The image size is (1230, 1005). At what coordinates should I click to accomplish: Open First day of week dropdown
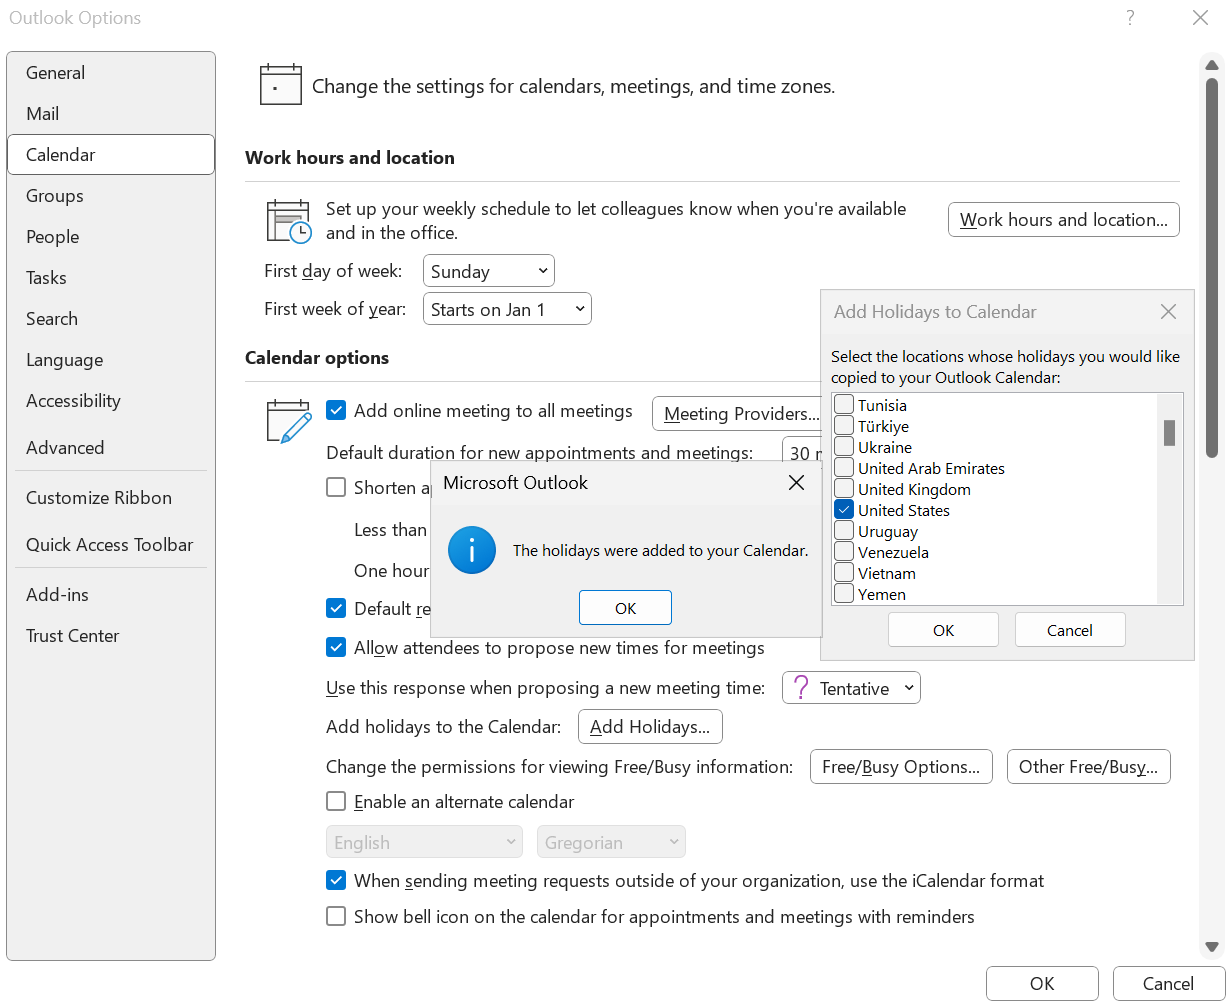(489, 271)
